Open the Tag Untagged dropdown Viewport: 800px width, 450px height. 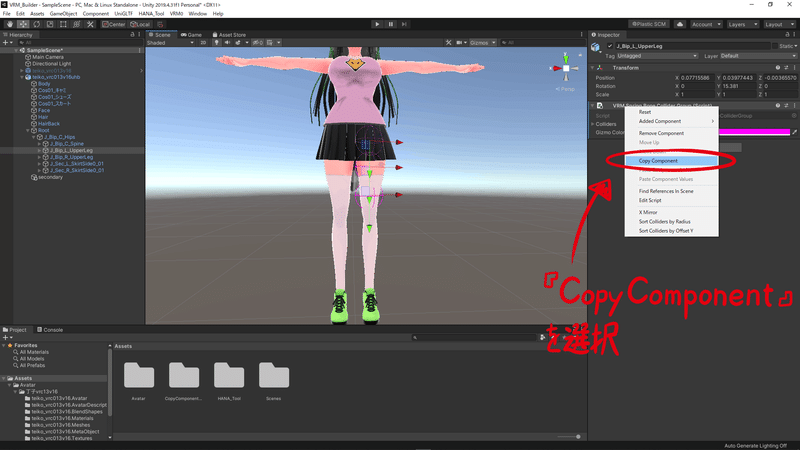click(x=657, y=56)
